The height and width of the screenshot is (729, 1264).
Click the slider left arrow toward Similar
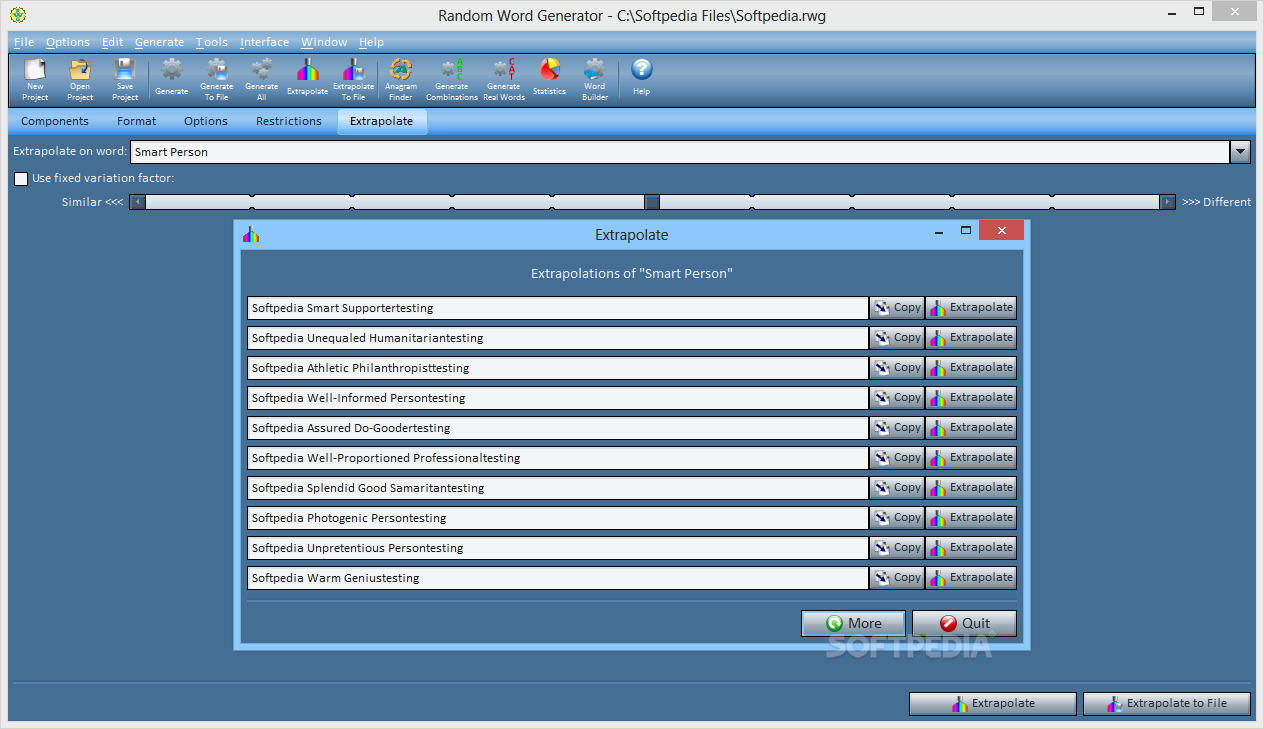click(x=137, y=202)
